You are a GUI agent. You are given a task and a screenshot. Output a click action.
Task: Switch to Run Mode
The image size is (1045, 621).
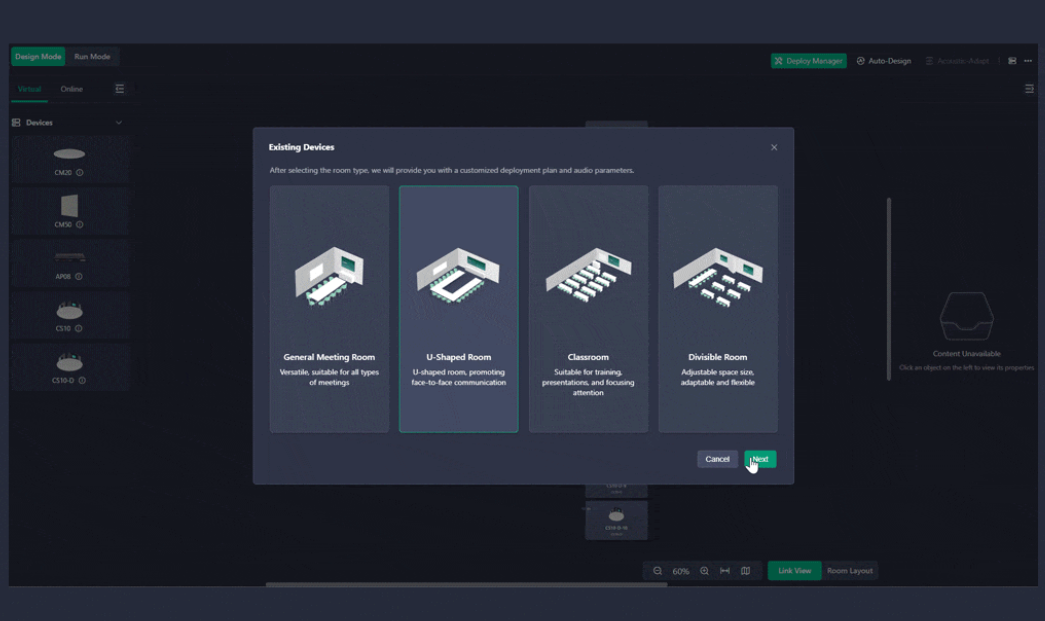tap(92, 57)
